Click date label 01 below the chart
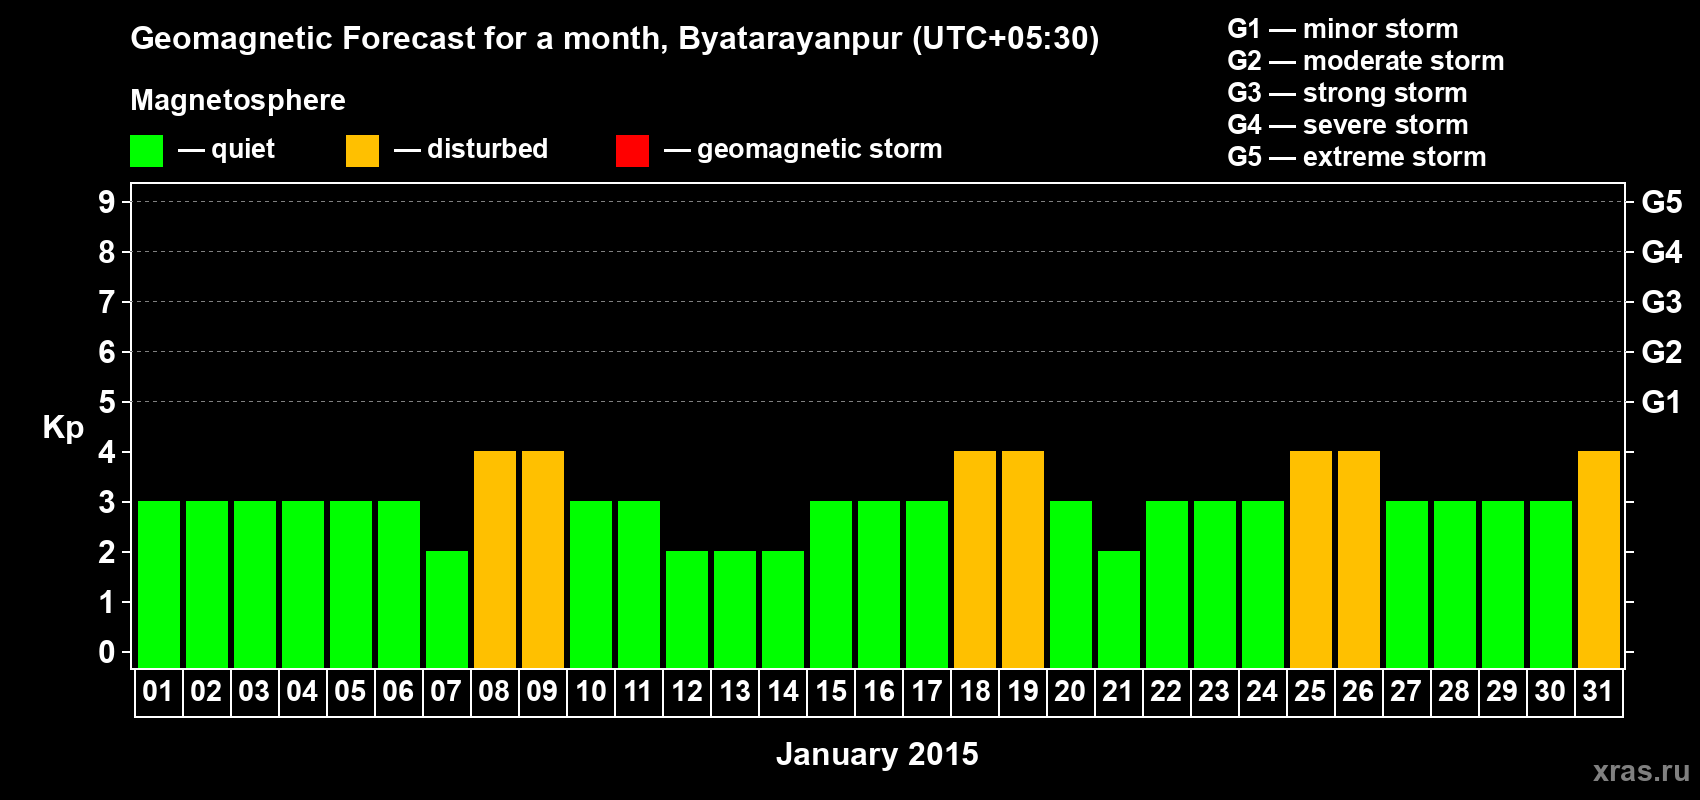Image resolution: width=1700 pixels, height=800 pixels. (158, 691)
